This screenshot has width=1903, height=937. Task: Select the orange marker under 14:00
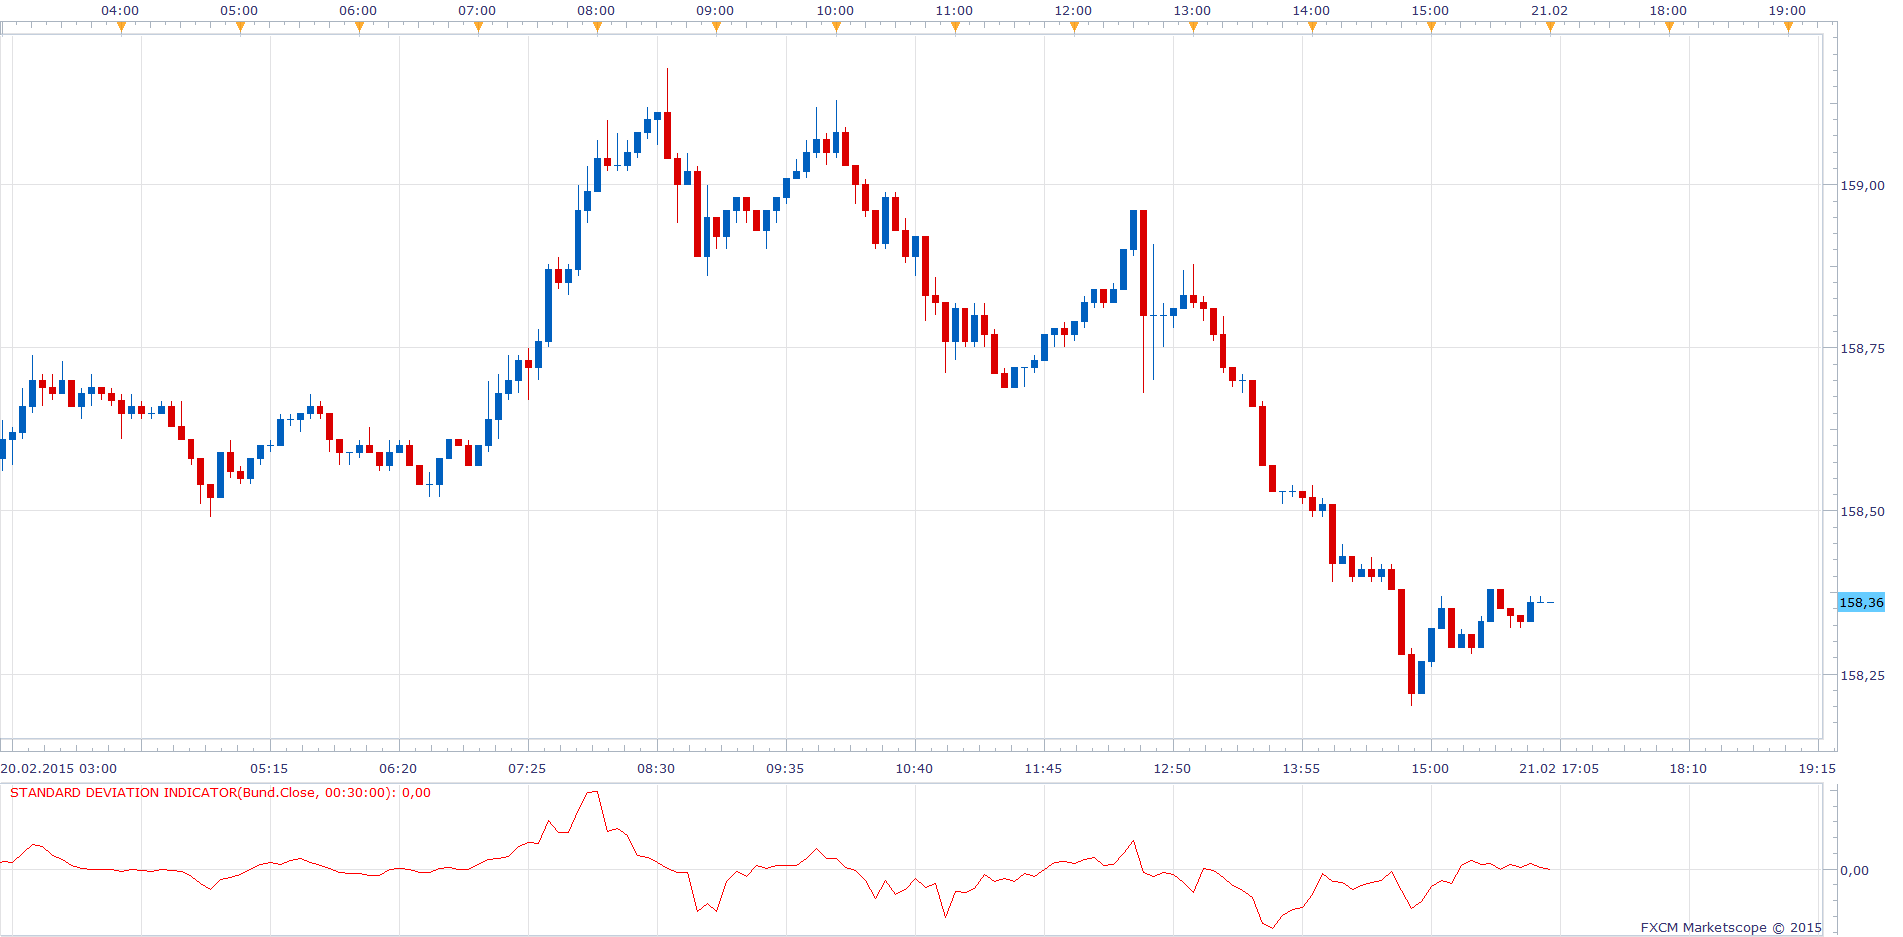point(1312,27)
